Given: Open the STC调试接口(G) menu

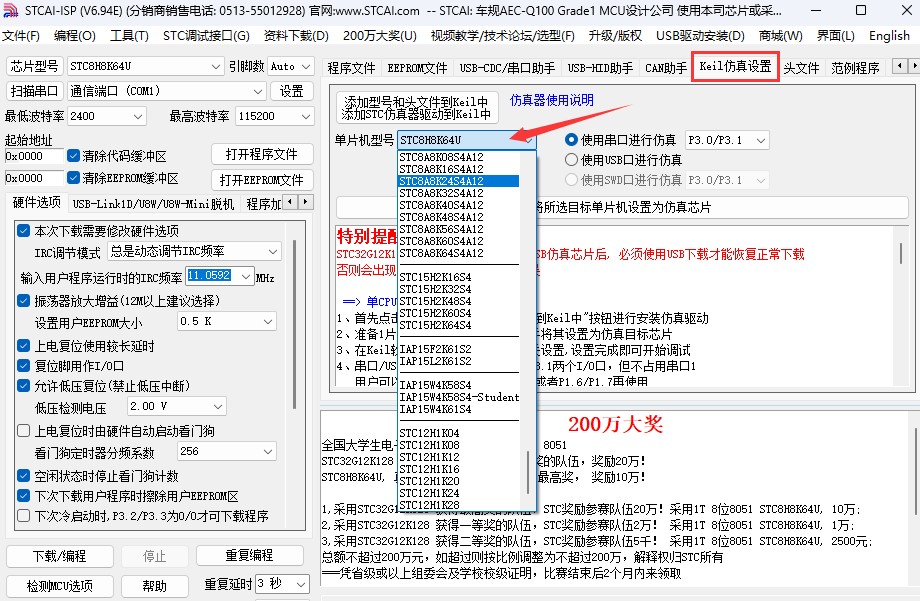Looking at the screenshot, I should tap(206, 36).
